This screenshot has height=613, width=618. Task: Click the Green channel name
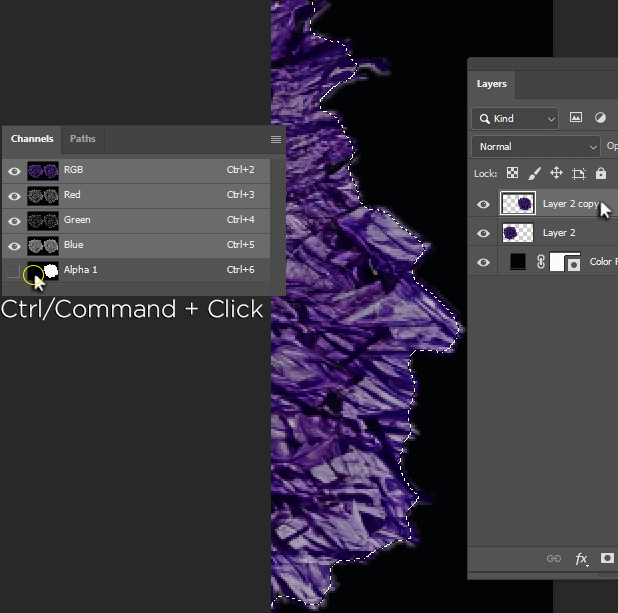pyautogui.click(x=77, y=220)
